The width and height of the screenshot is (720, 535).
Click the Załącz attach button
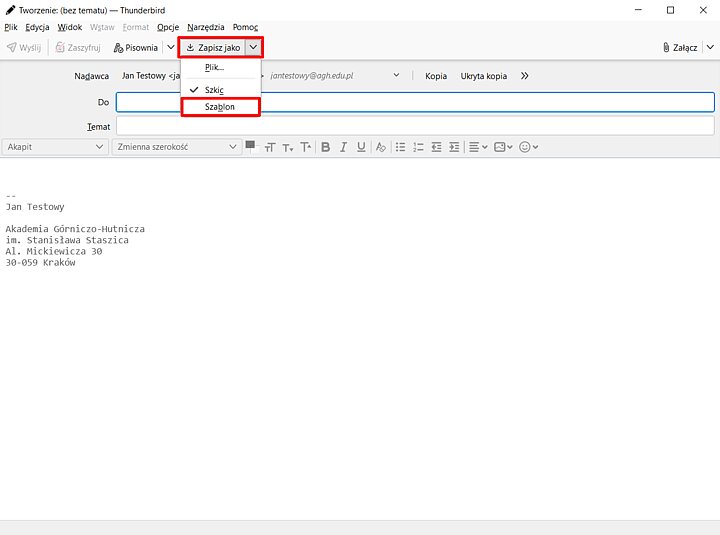click(x=680, y=48)
